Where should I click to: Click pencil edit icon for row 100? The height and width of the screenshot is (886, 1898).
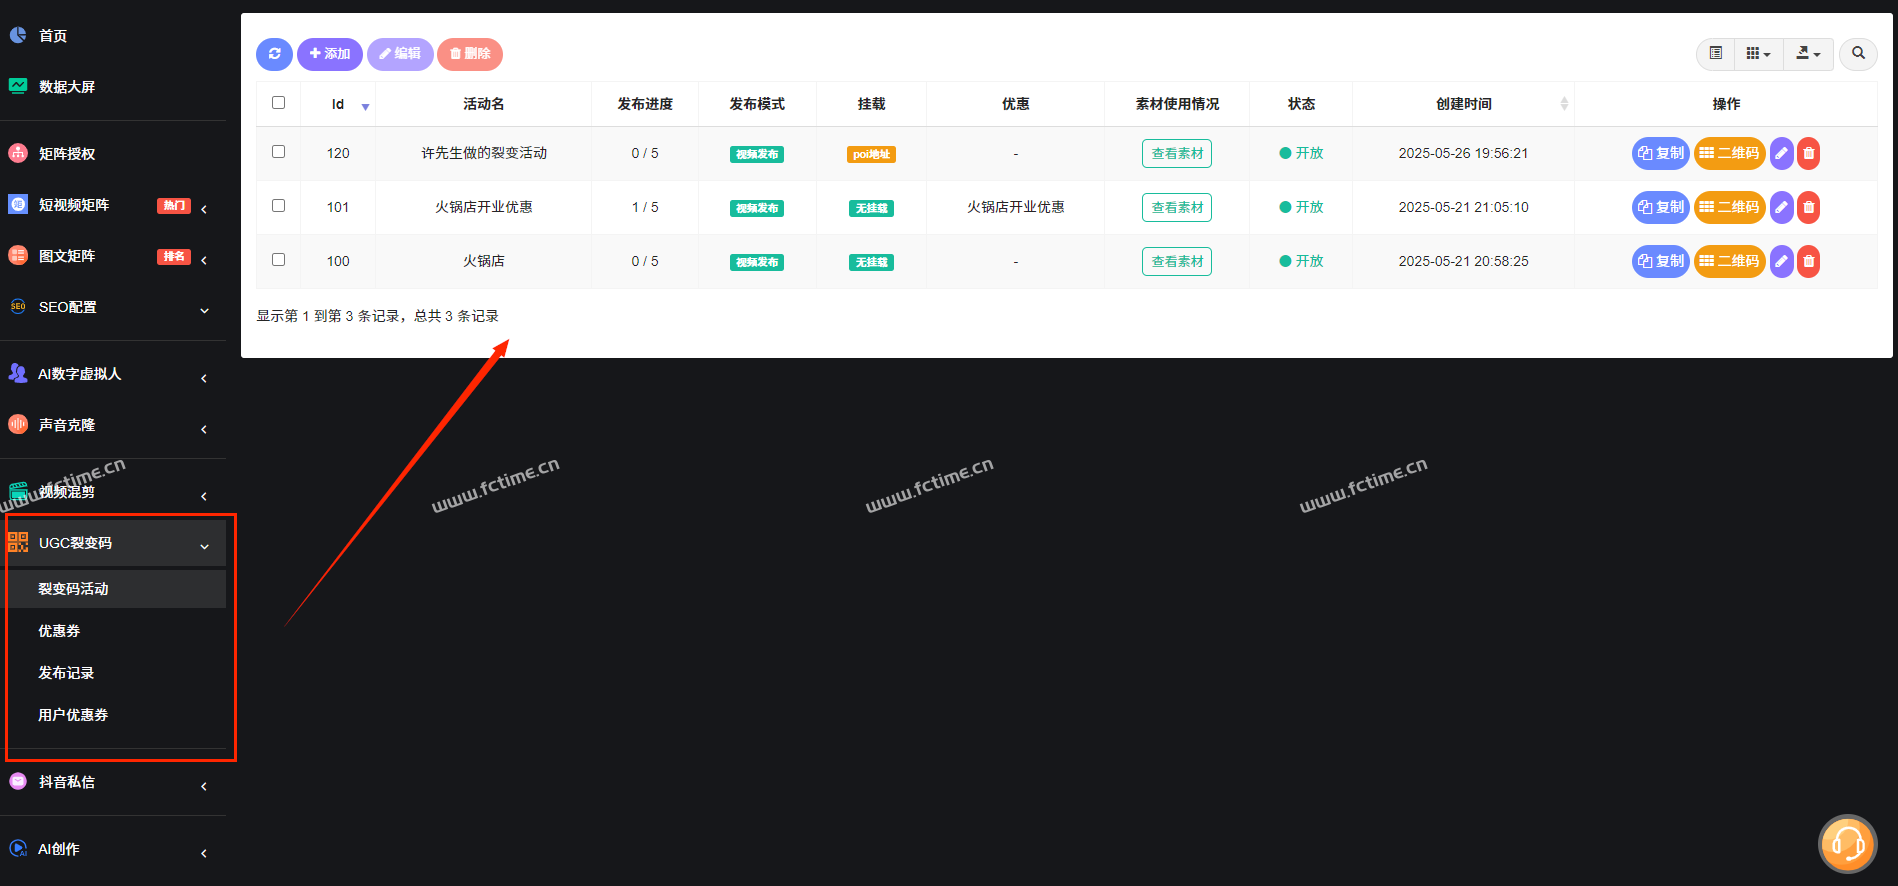[1781, 262]
